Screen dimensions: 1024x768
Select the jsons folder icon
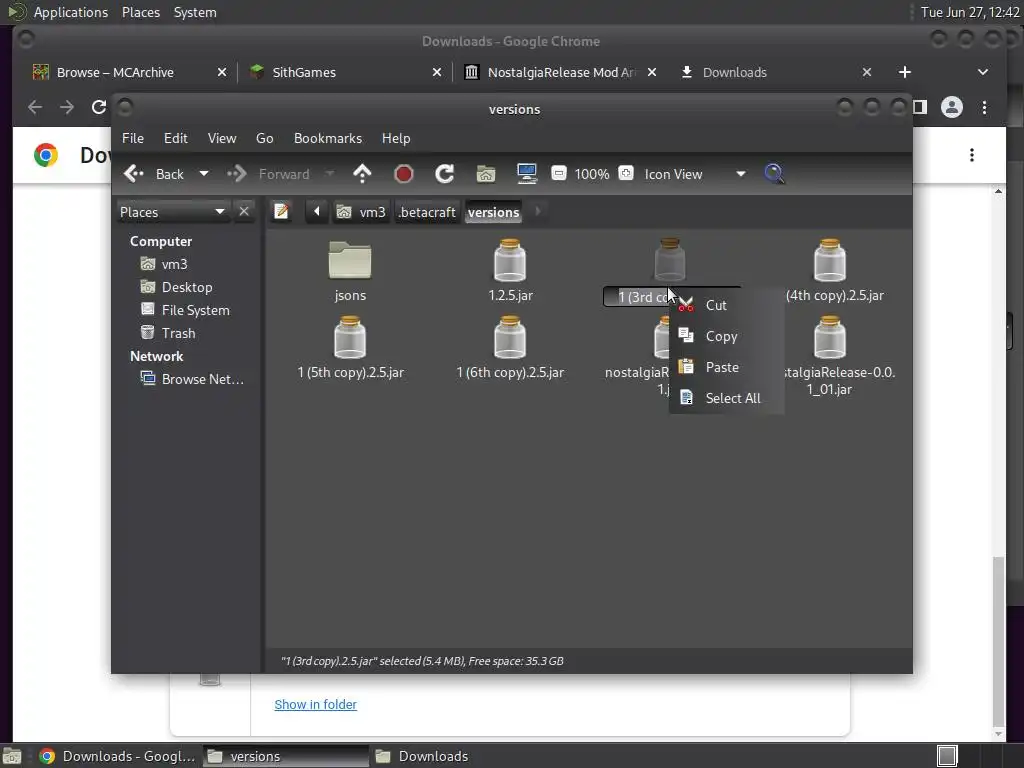point(350,260)
